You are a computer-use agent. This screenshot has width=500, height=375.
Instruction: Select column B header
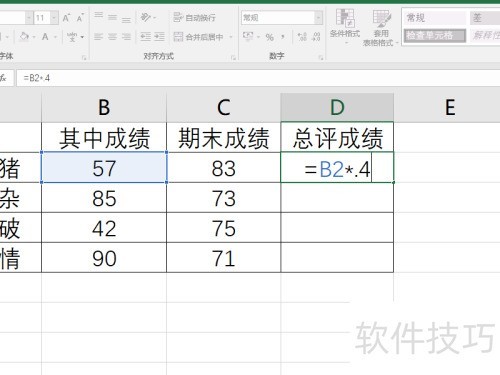[x=104, y=108]
